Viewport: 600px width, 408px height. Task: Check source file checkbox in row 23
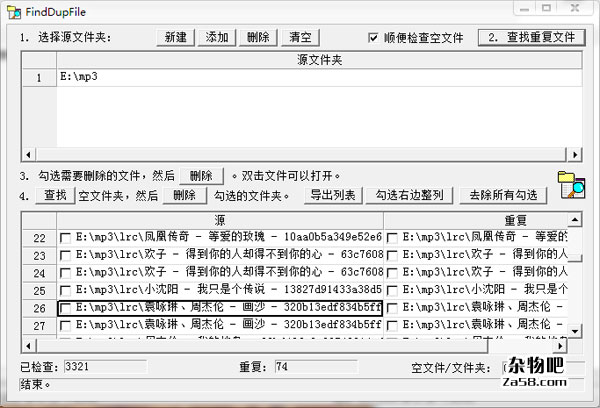point(65,256)
